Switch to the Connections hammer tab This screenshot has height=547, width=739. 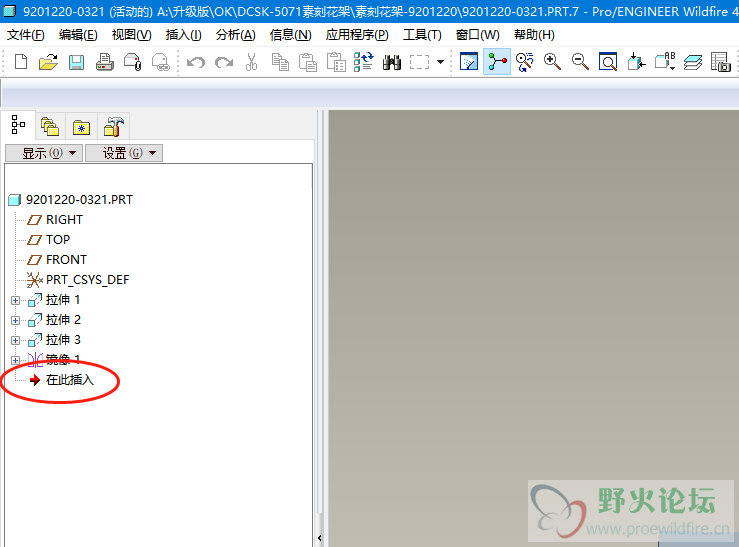(113, 126)
